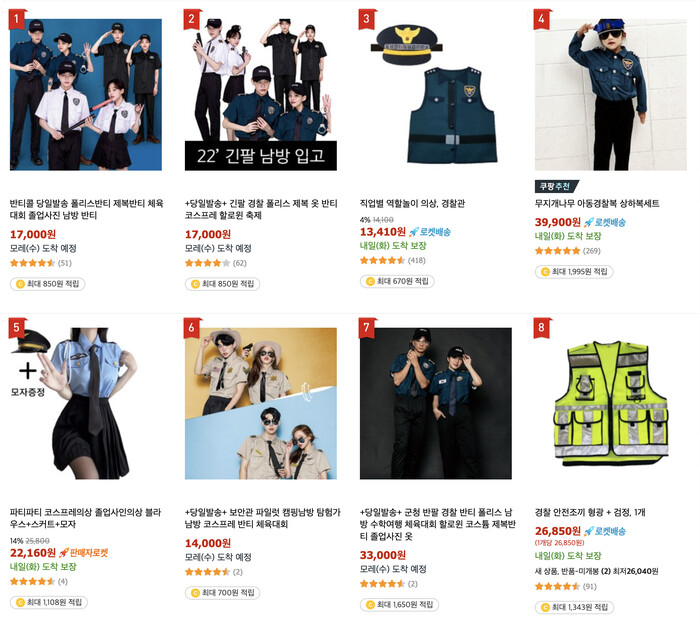Click the star rating with 269 reviews
Image resolution: width=700 pixels, height=625 pixels.
coord(568,250)
